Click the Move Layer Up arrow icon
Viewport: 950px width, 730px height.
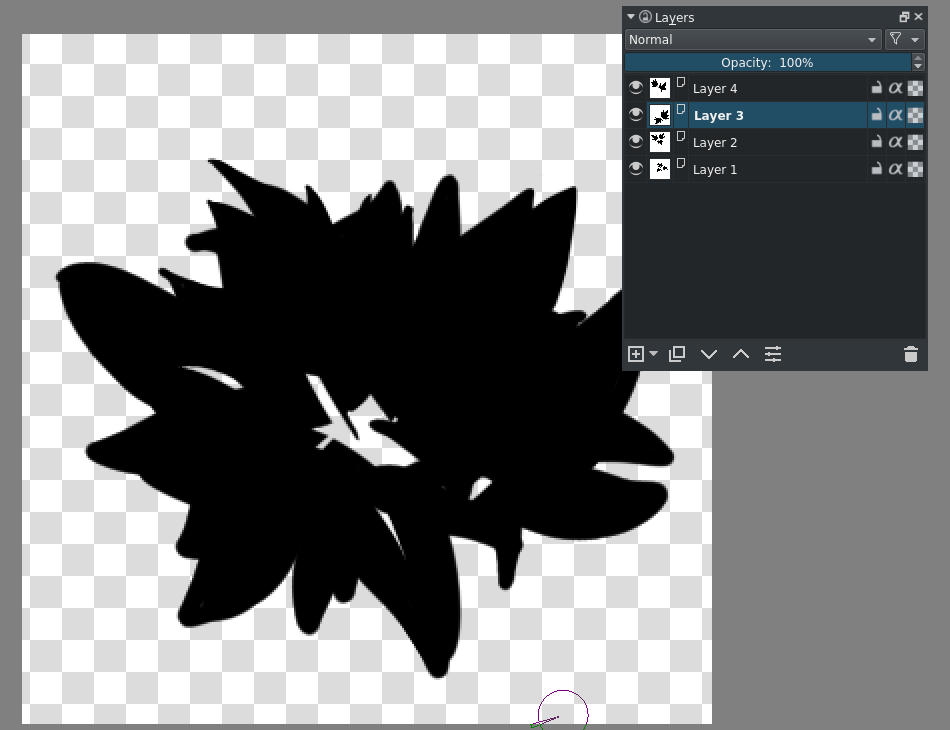741,354
